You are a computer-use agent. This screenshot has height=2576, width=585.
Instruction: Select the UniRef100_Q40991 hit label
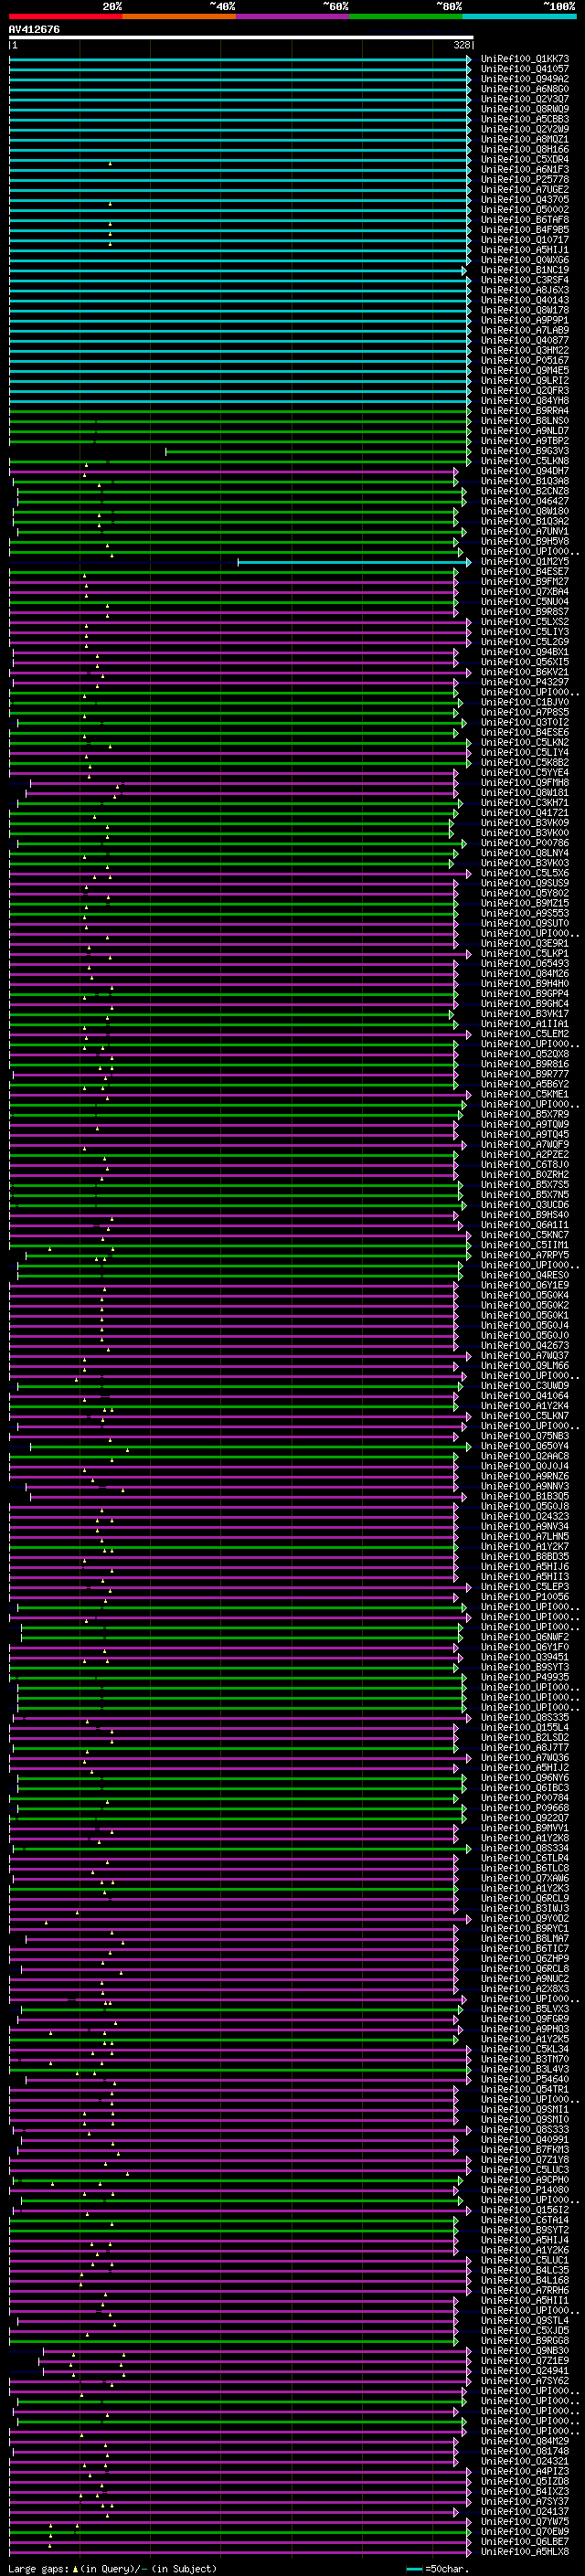click(525, 2140)
